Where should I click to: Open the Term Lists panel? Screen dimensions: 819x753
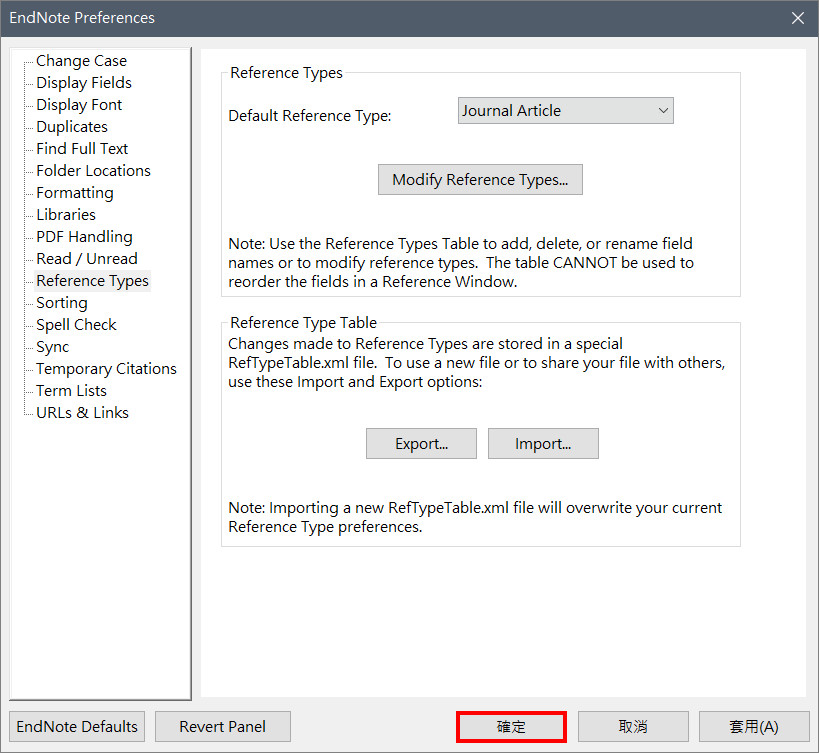(x=71, y=391)
